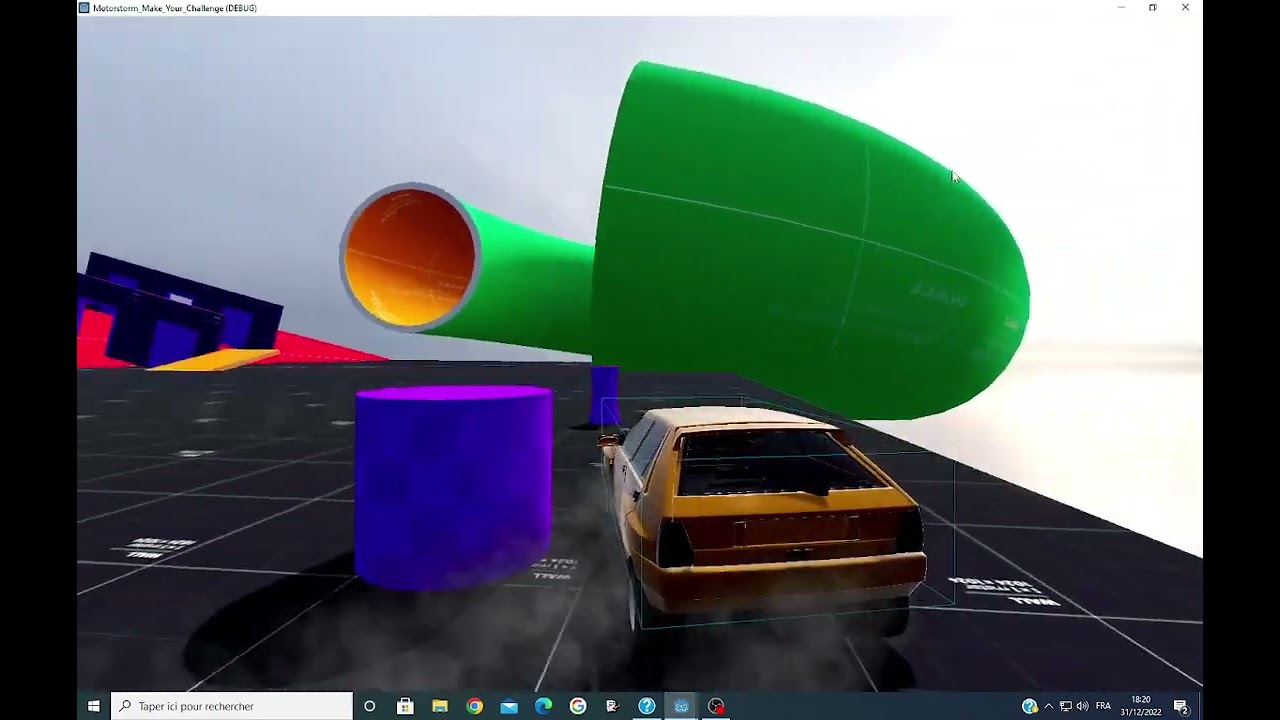Switch the FRA input language
The height and width of the screenshot is (720, 1280).
[1103, 706]
